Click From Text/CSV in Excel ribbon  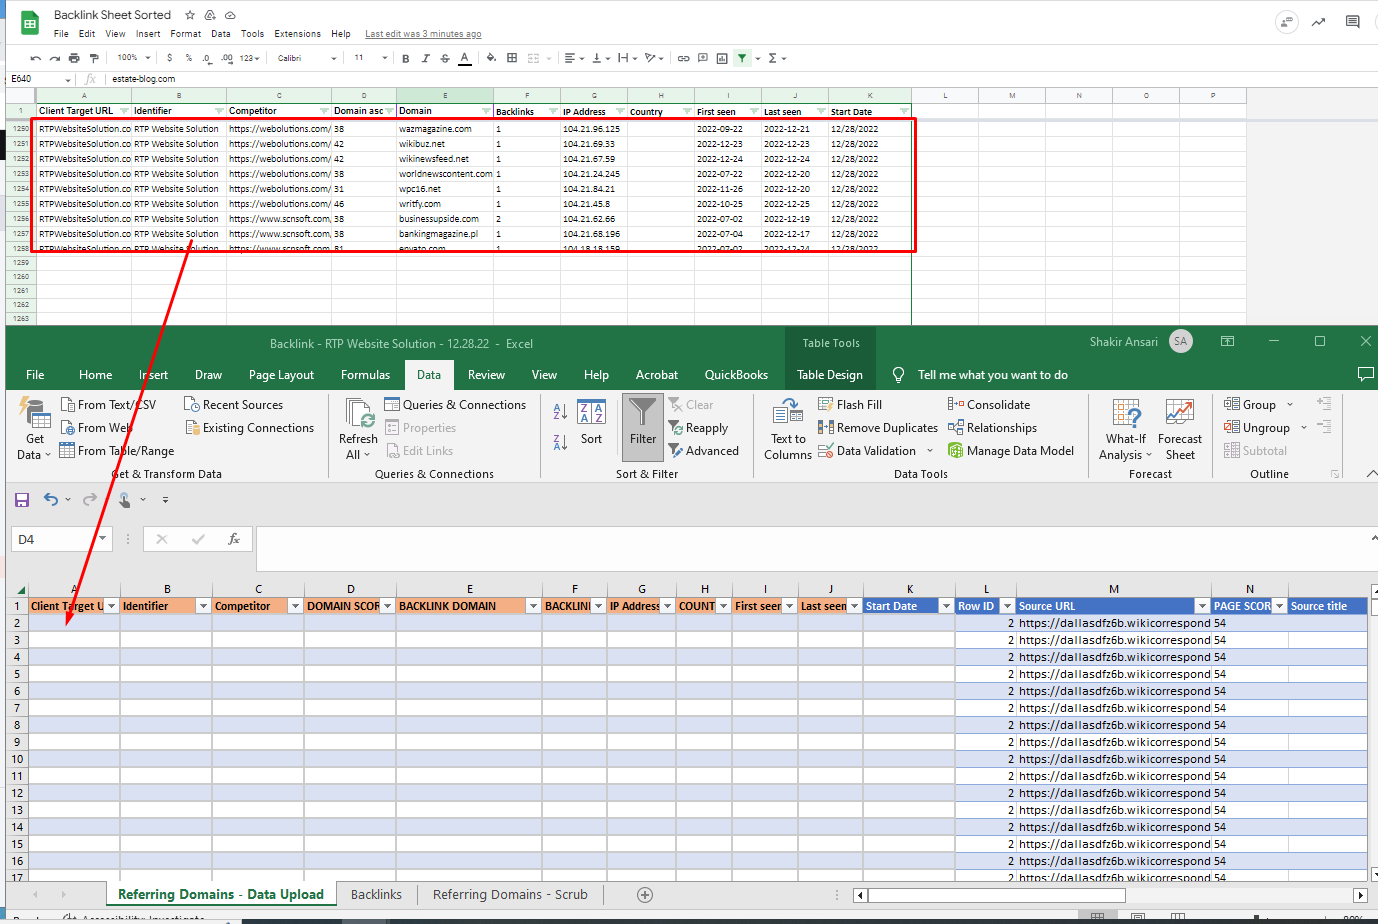click(x=108, y=405)
